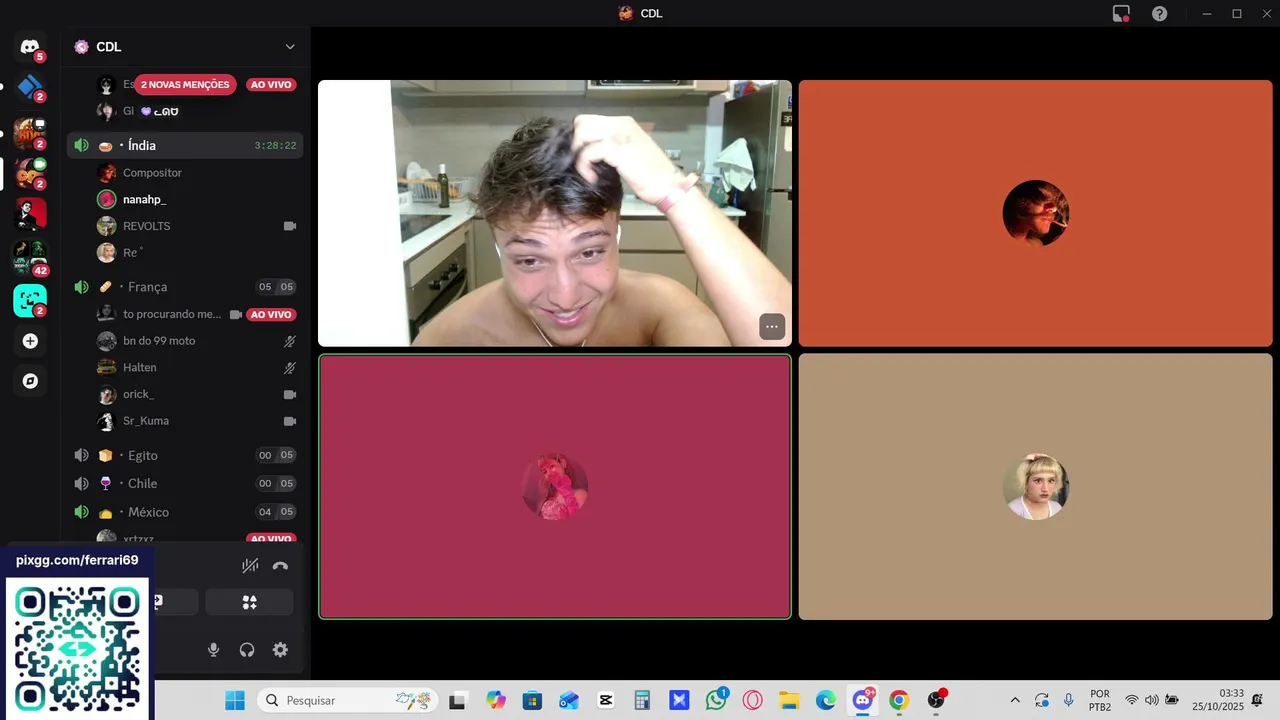The height and width of the screenshot is (720, 1280).
Task: Focus the crimson speaking participant tile
Action: tap(555, 487)
